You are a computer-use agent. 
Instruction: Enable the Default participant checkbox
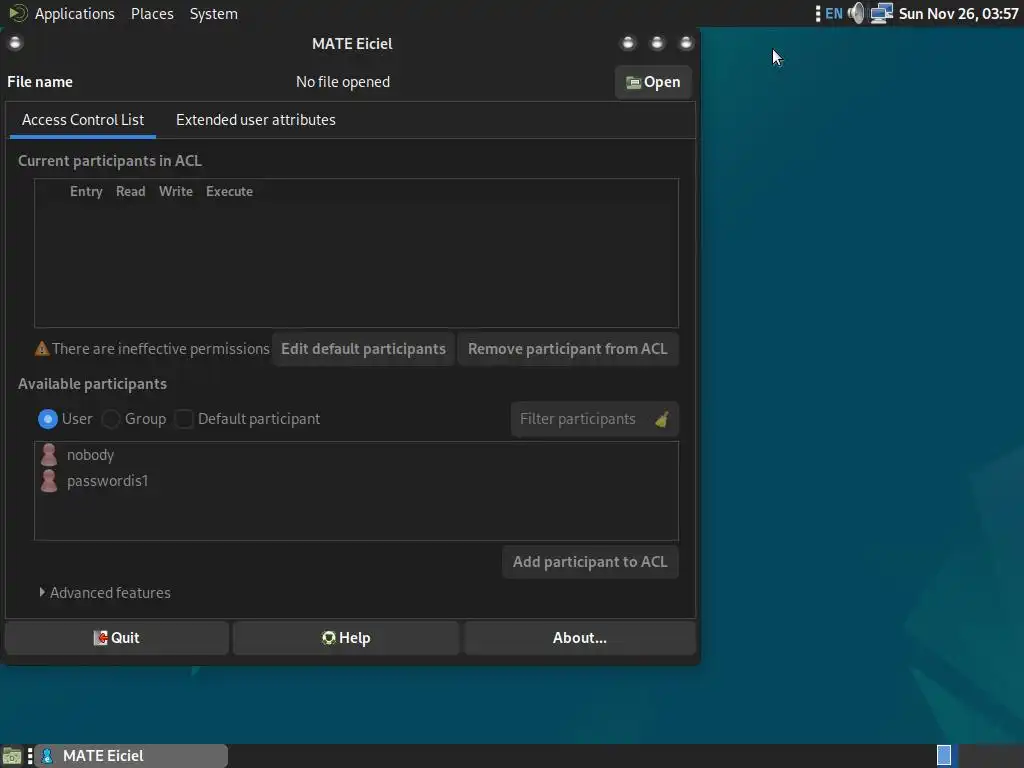click(184, 419)
